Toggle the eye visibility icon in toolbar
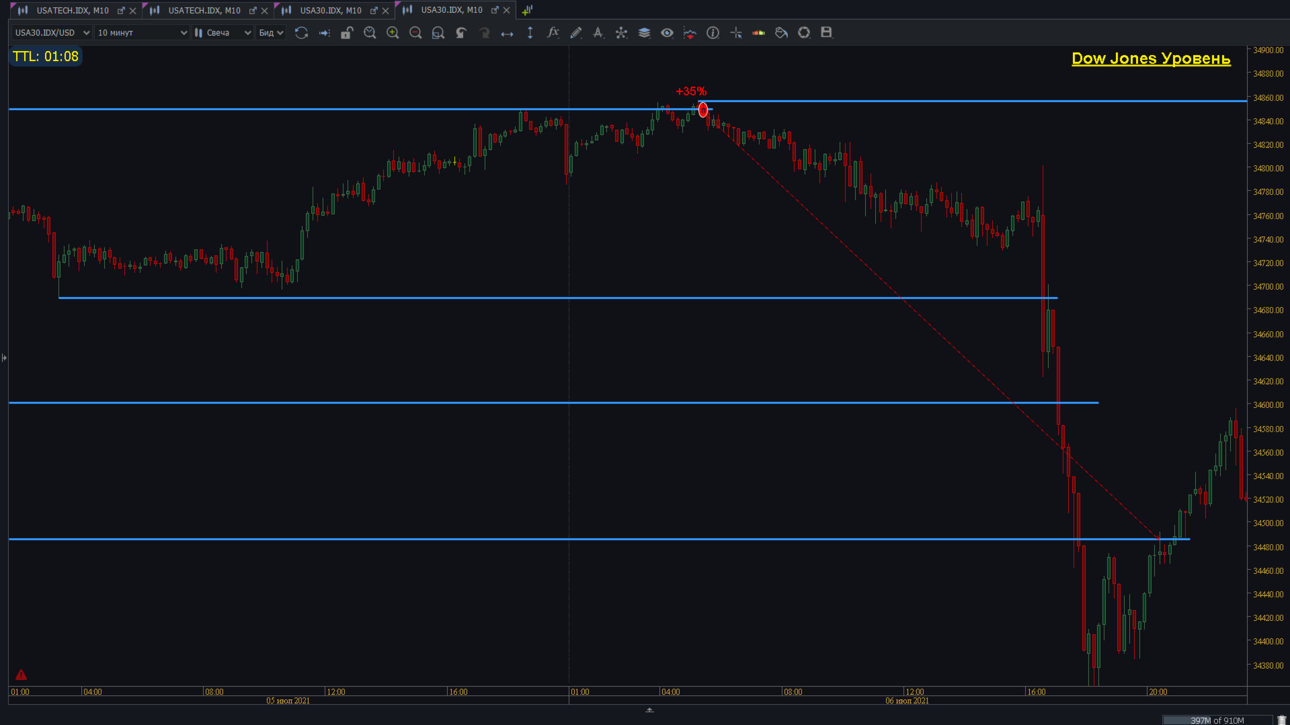Screen dimensions: 1290x725 pos(667,33)
